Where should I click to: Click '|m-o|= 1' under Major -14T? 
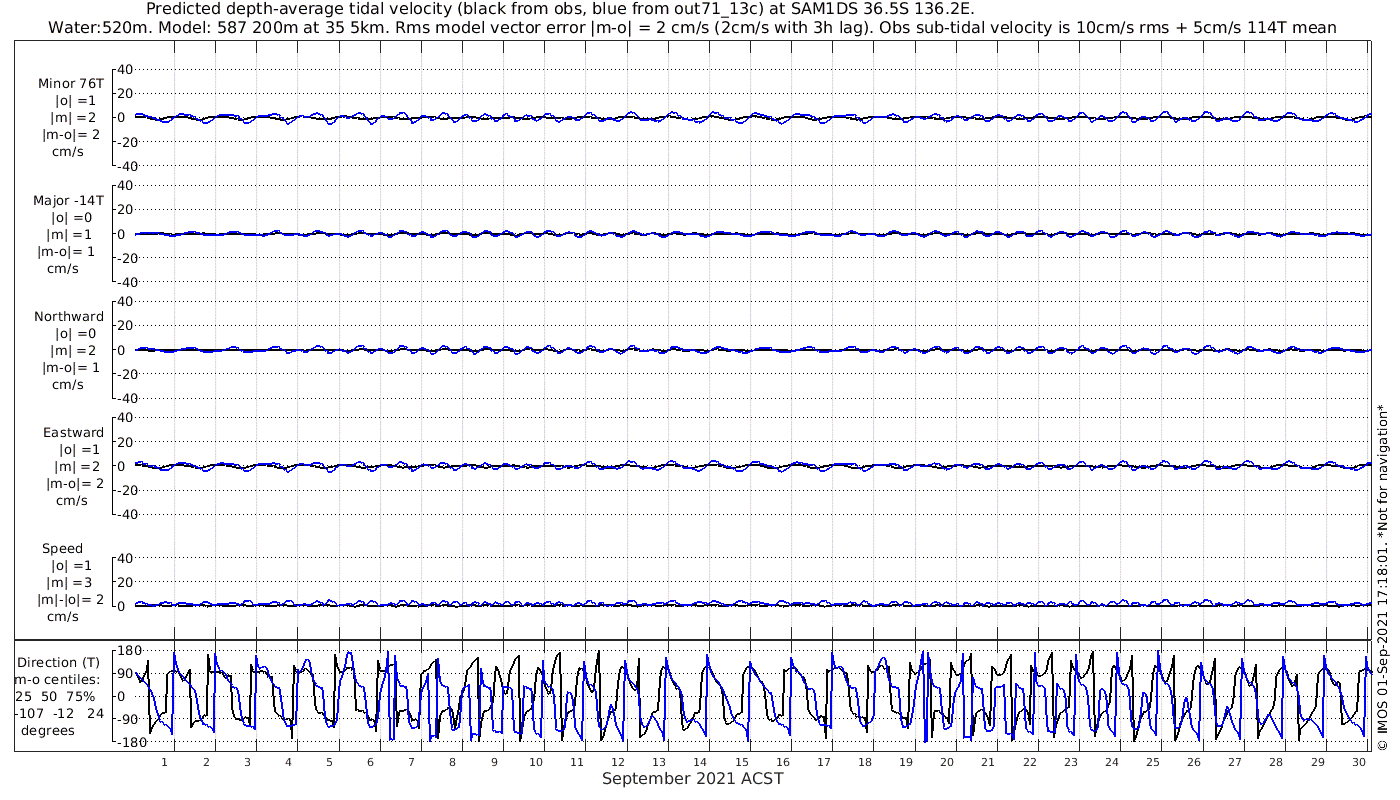pos(70,251)
